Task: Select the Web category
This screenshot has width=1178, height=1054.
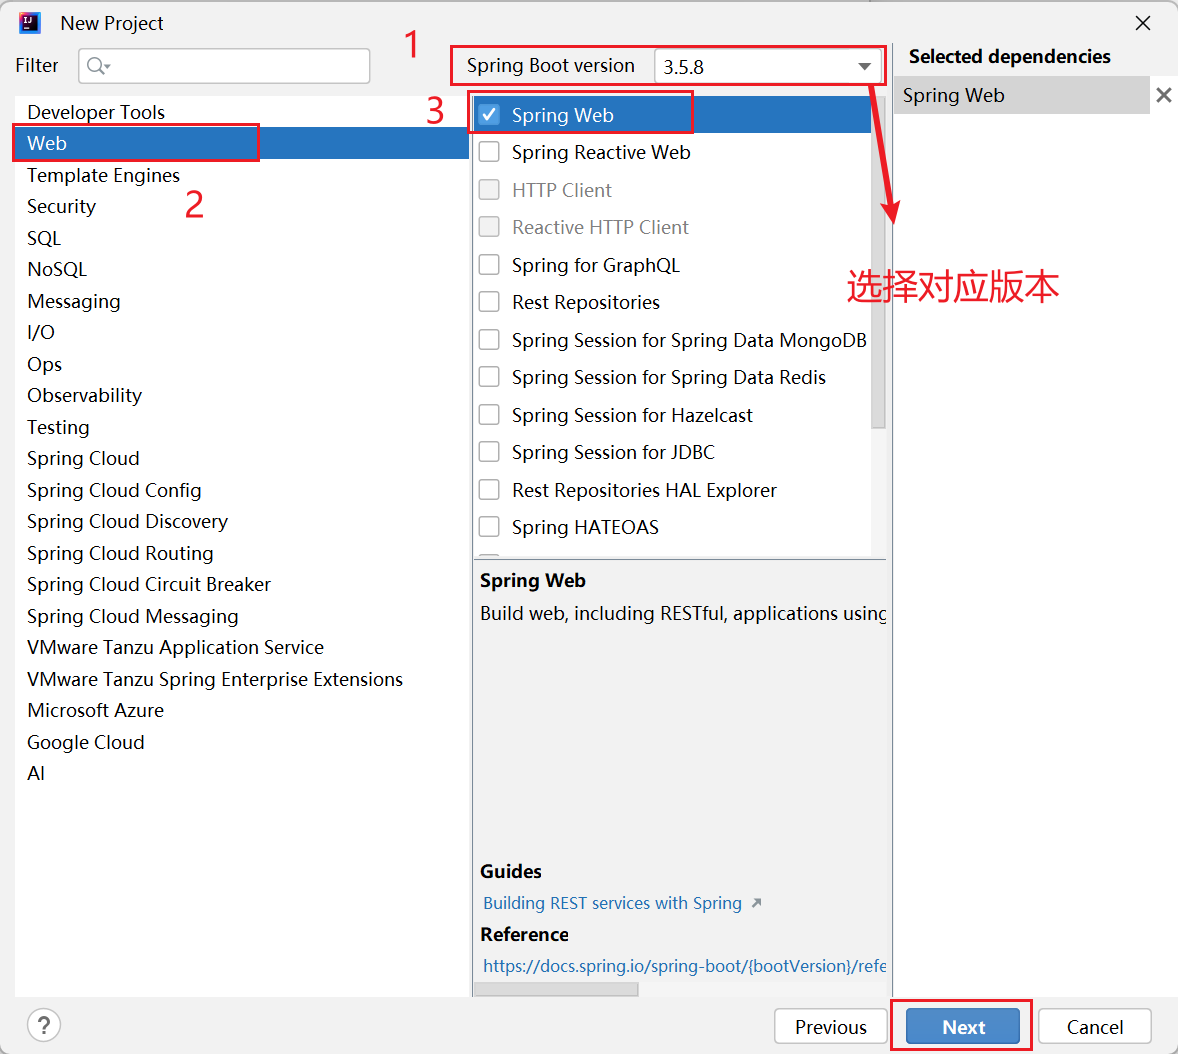Action: (242, 143)
